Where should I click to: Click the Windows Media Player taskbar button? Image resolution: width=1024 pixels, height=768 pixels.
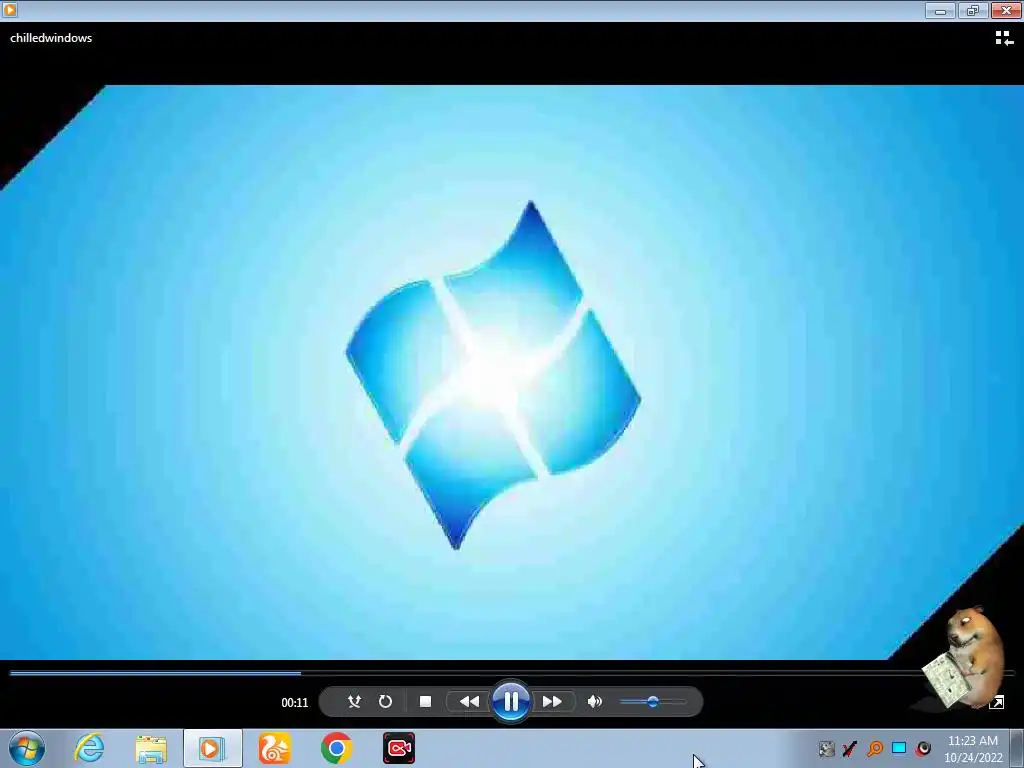213,748
